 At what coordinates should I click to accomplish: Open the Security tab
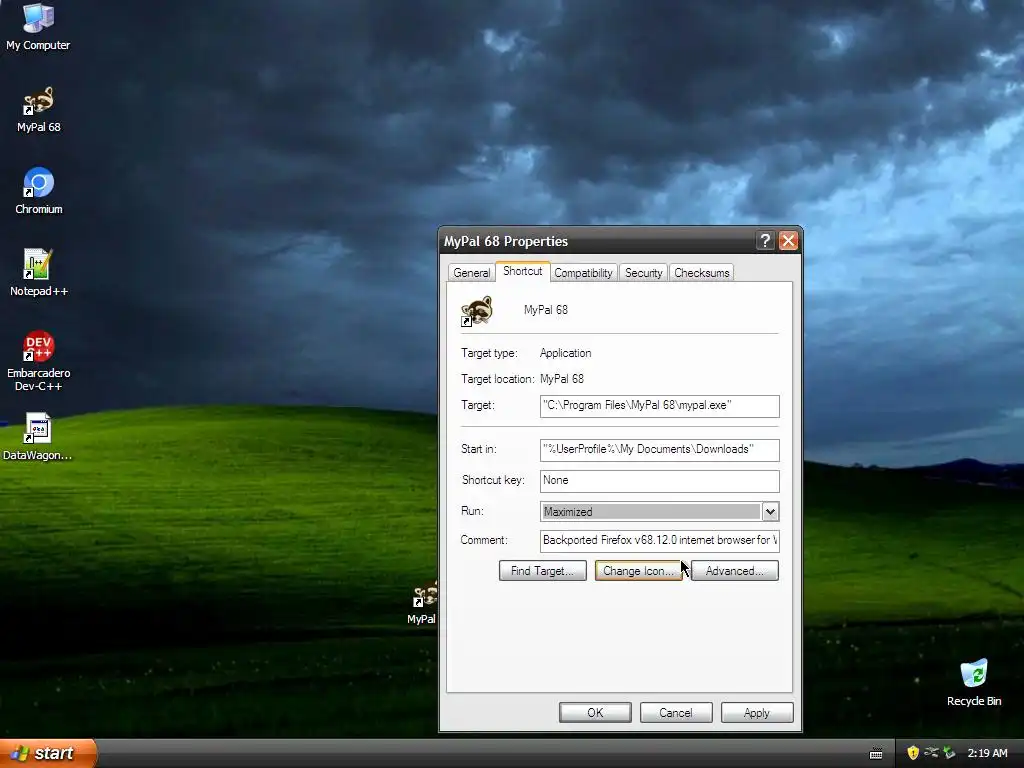pos(643,273)
